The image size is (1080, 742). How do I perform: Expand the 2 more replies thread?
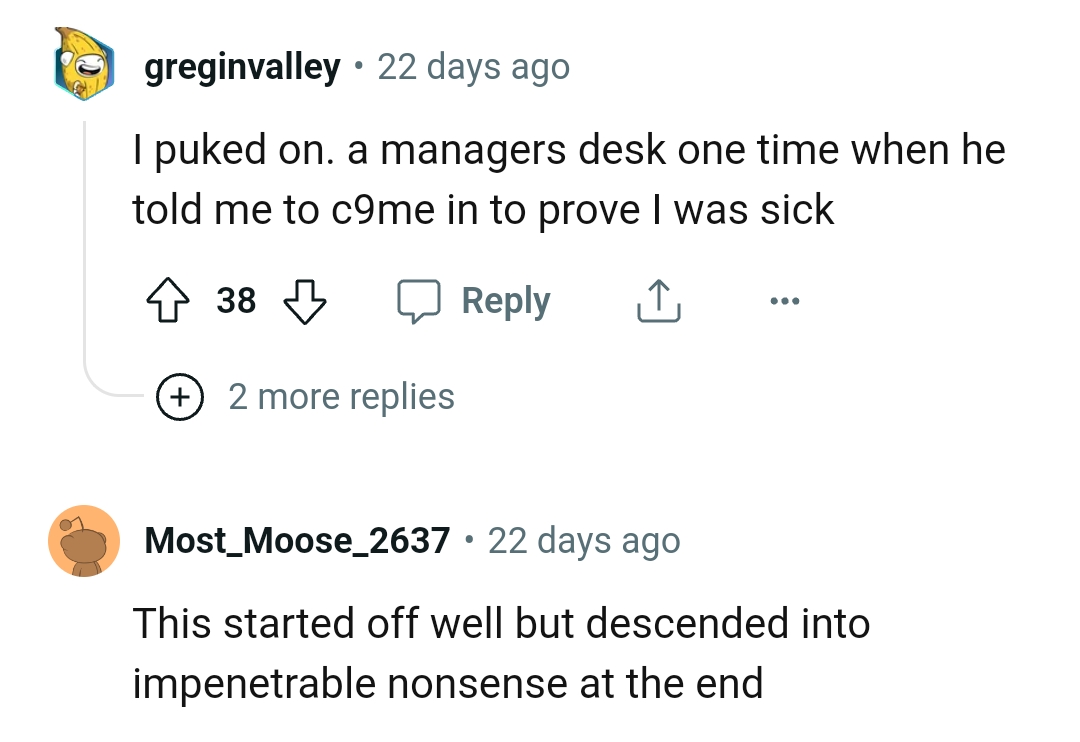(343, 396)
